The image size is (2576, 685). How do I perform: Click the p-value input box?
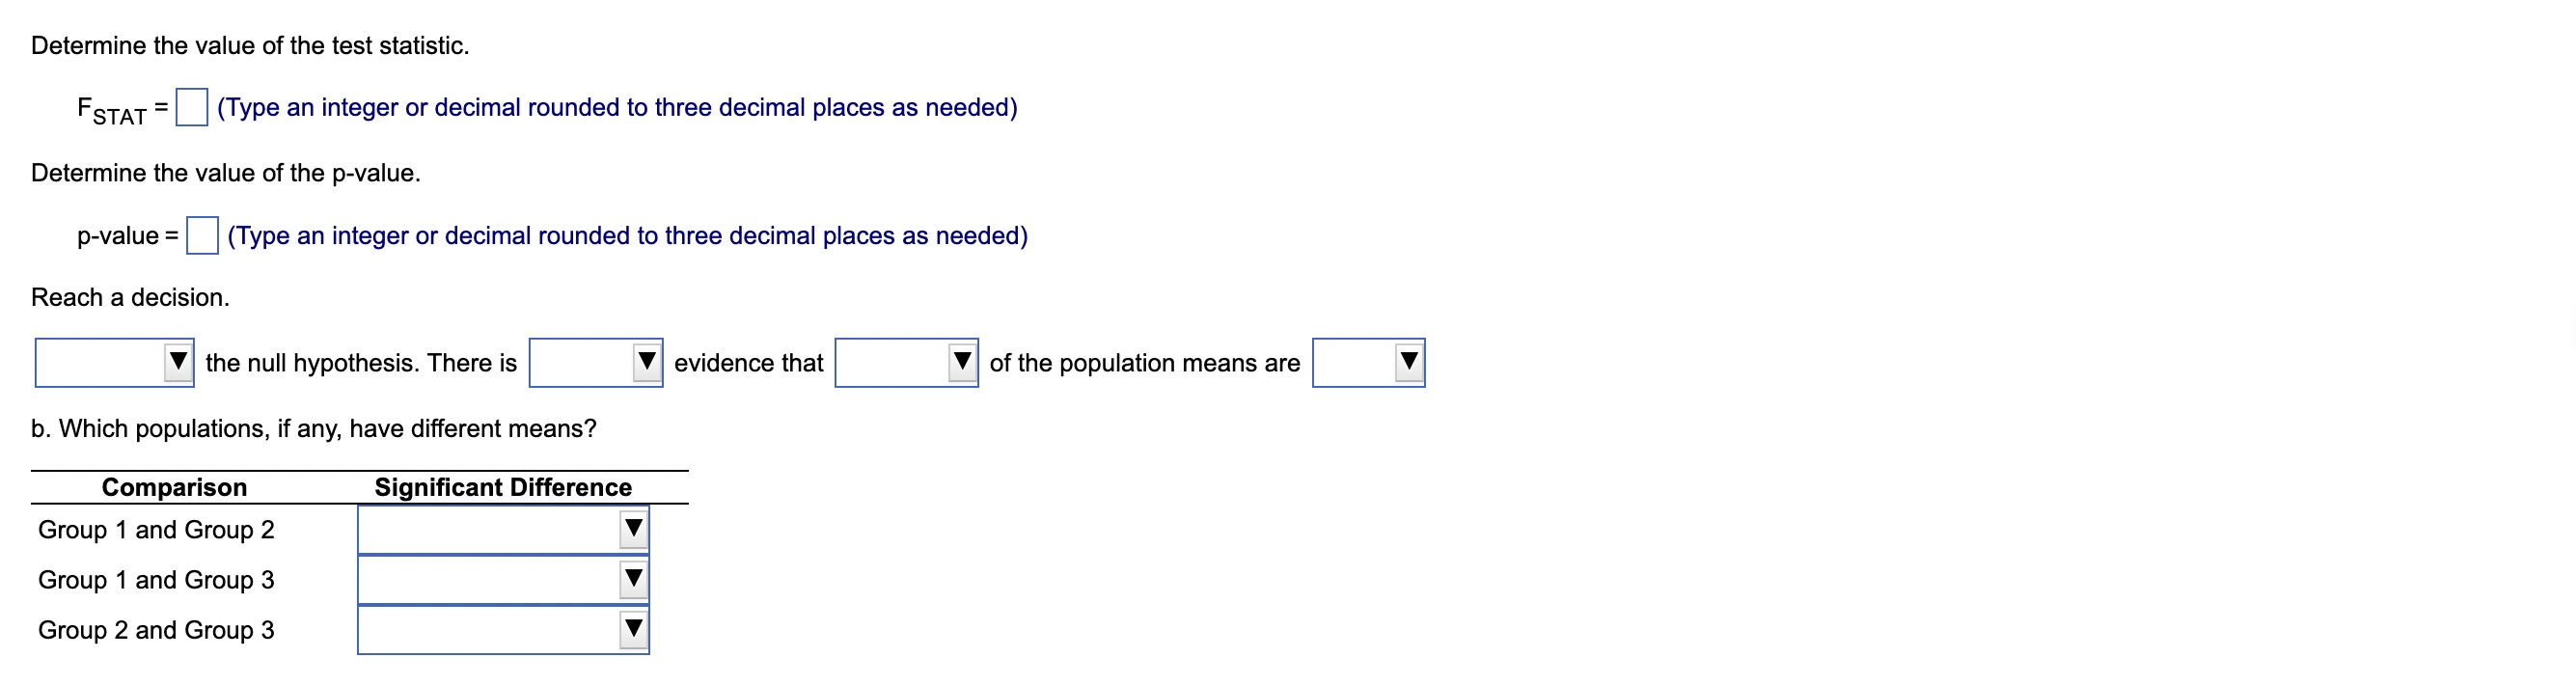click(202, 237)
